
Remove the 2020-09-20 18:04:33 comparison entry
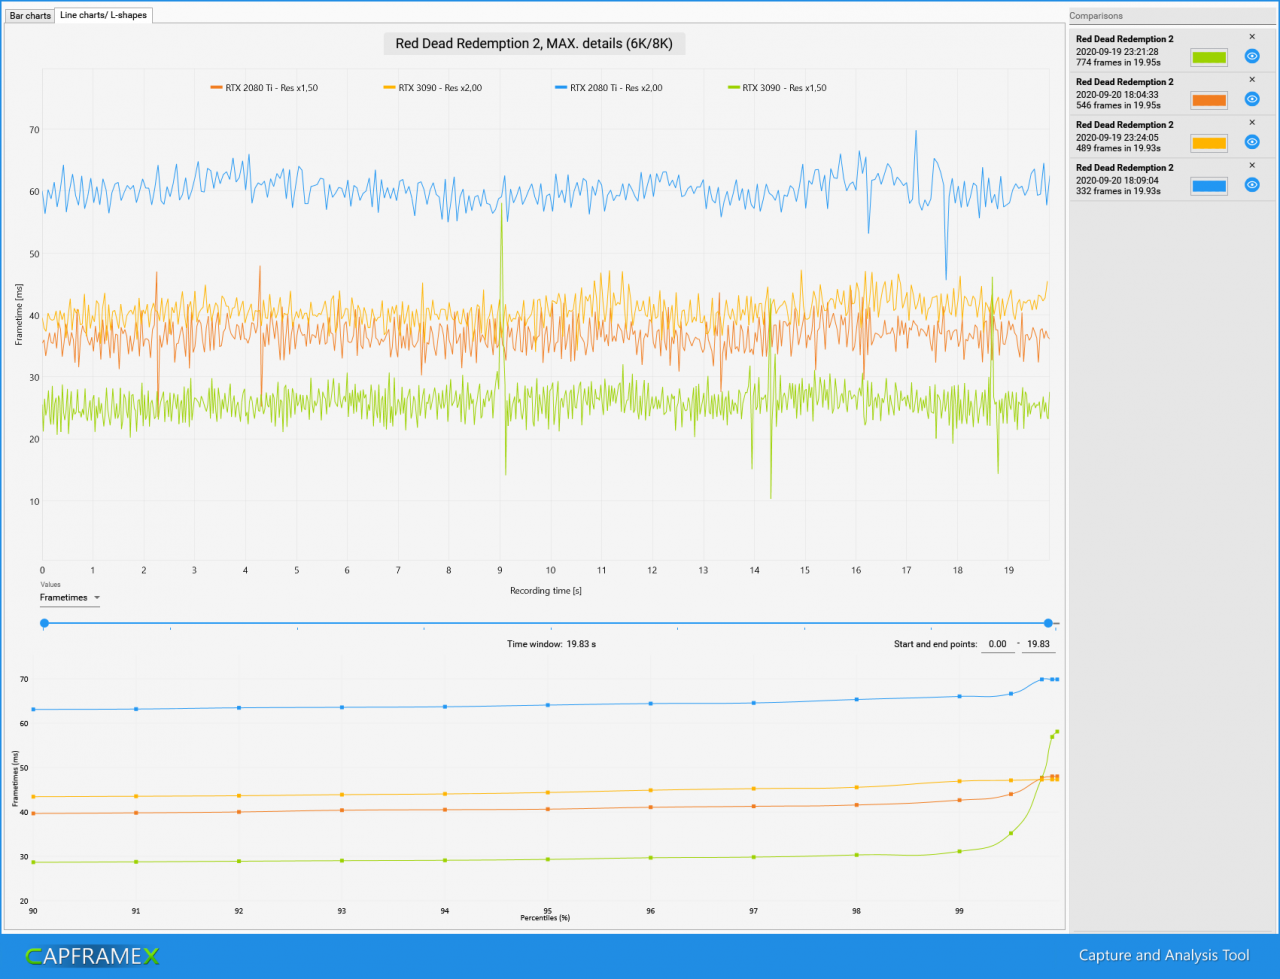(1251, 79)
